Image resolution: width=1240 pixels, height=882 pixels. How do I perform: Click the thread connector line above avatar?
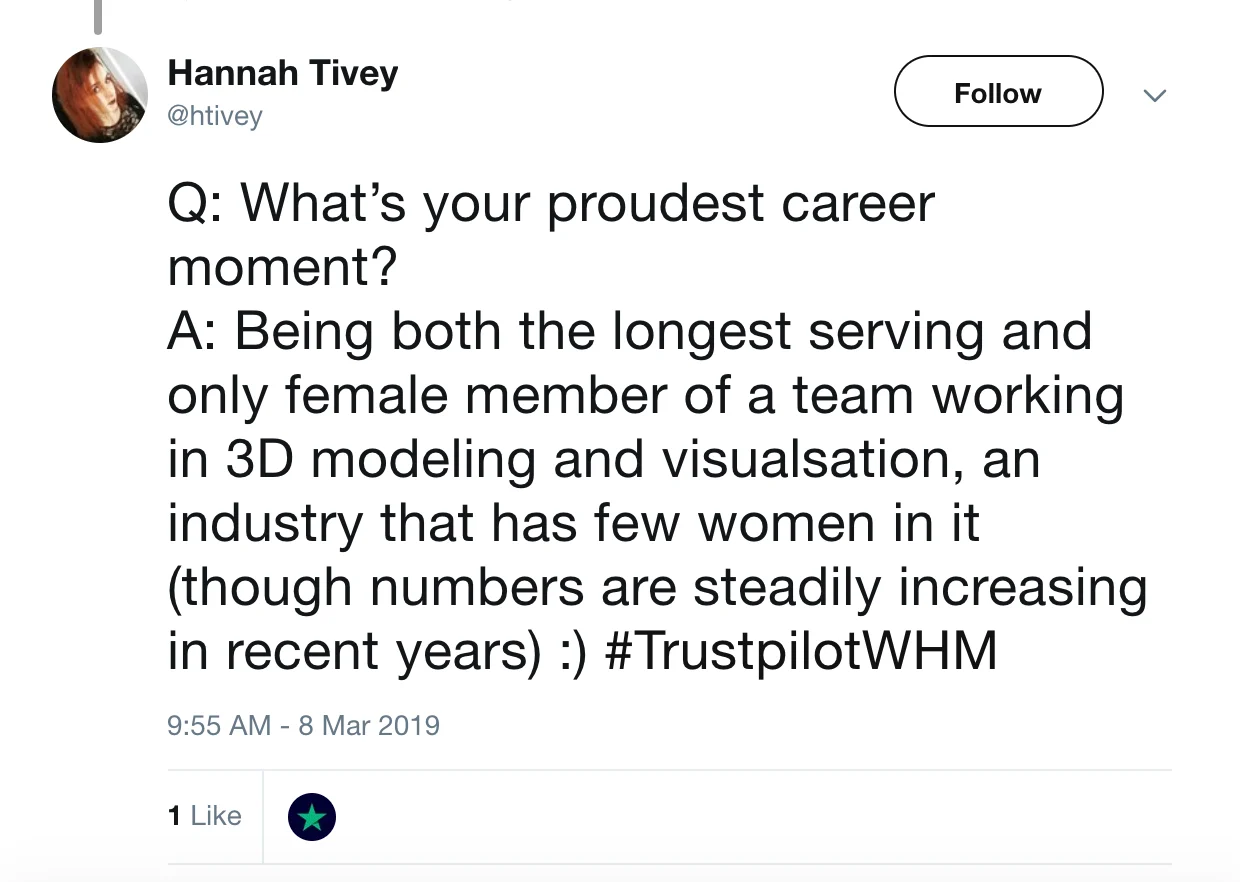98,16
